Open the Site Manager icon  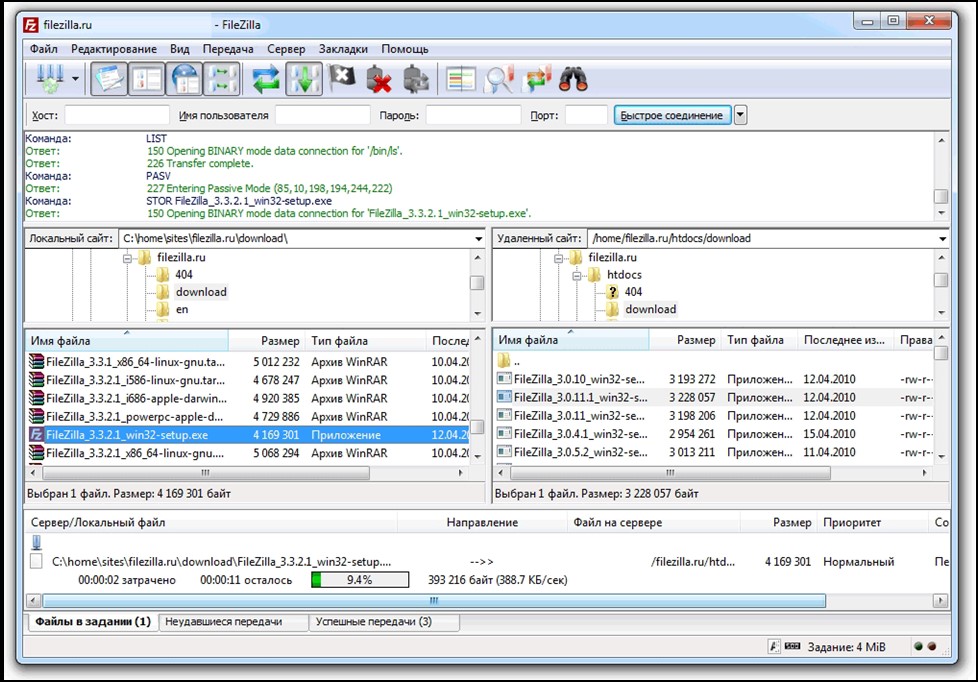click(x=50, y=79)
